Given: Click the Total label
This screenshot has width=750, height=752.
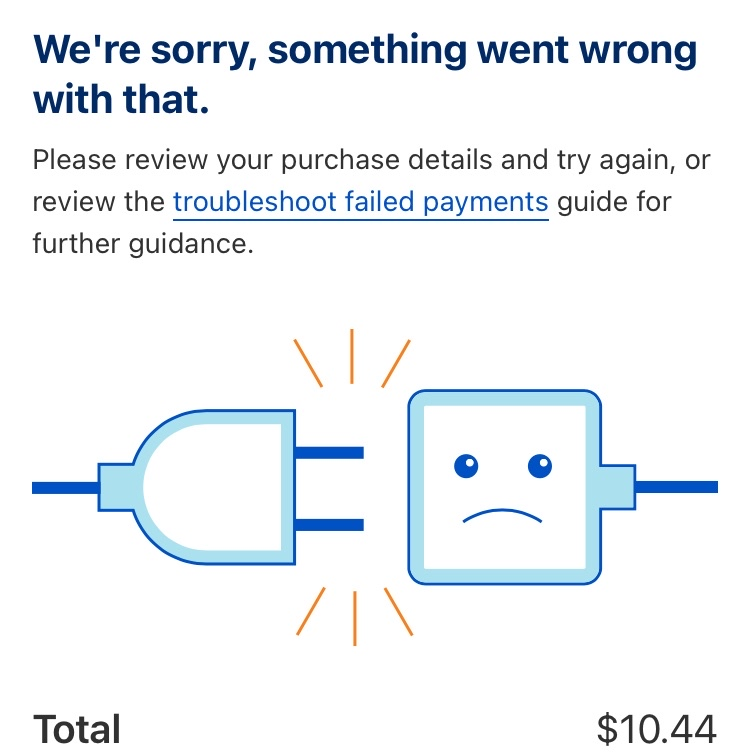Looking at the screenshot, I should coord(77,729).
